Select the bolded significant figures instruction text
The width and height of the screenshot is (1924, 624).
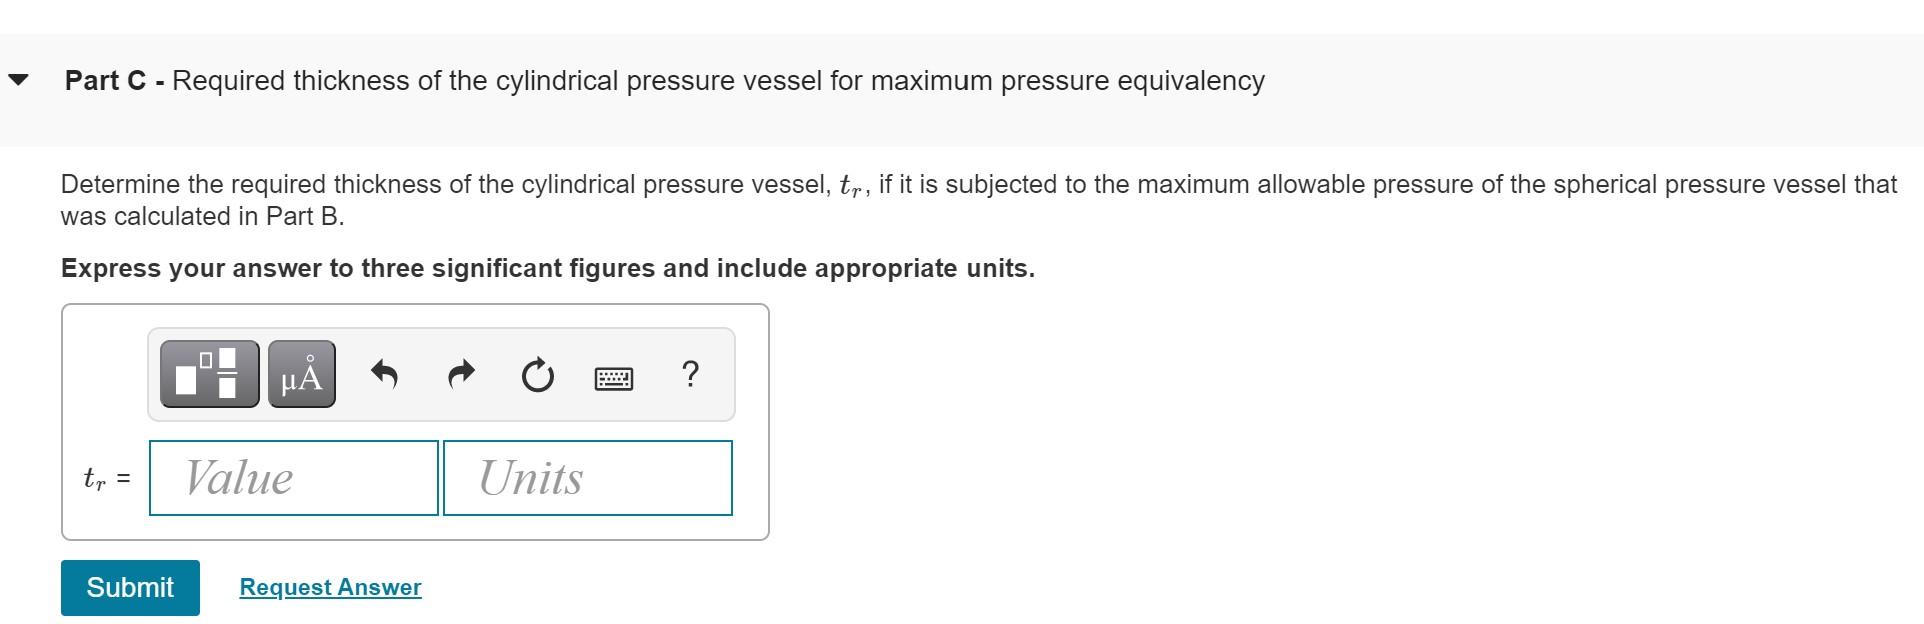click(547, 268)
